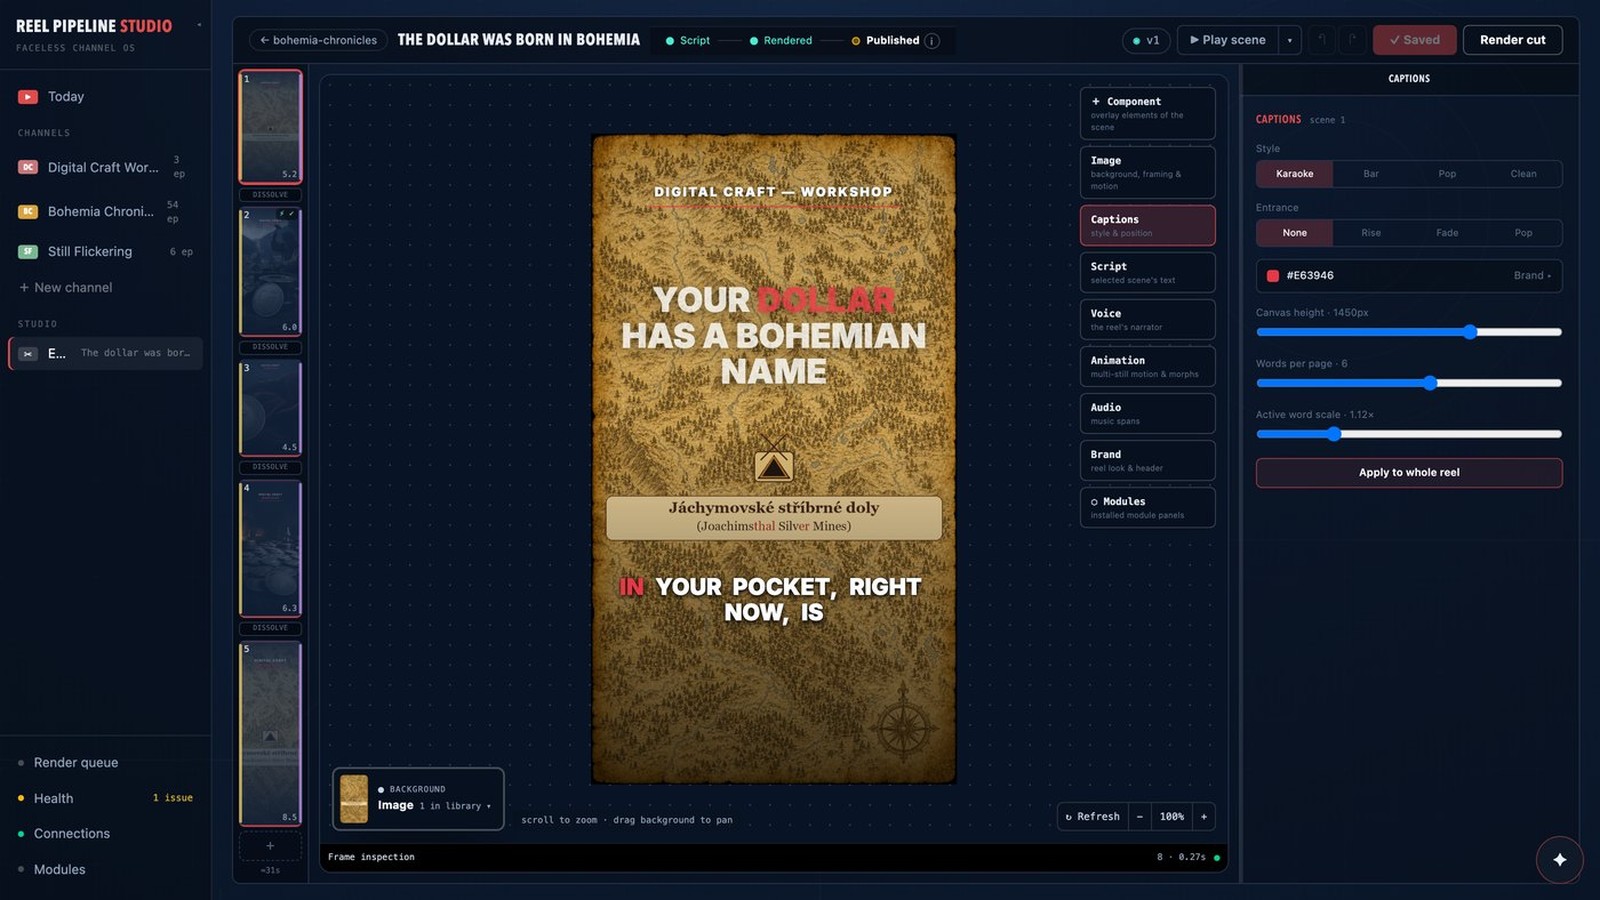Open the Brand color dropdown
Image resolution: width=1600 pixels, height=900 pixels.
pyautogui.click(x=1532, y=276)
